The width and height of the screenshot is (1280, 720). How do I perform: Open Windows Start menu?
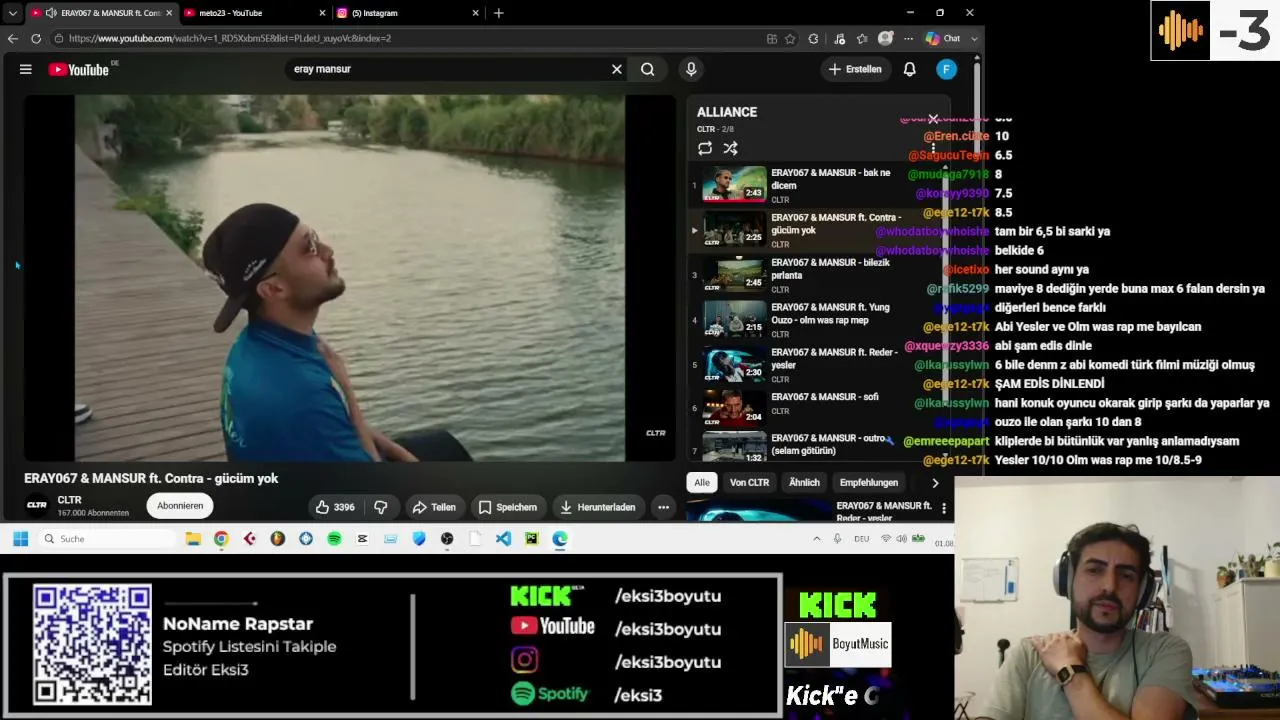point(21,539)
